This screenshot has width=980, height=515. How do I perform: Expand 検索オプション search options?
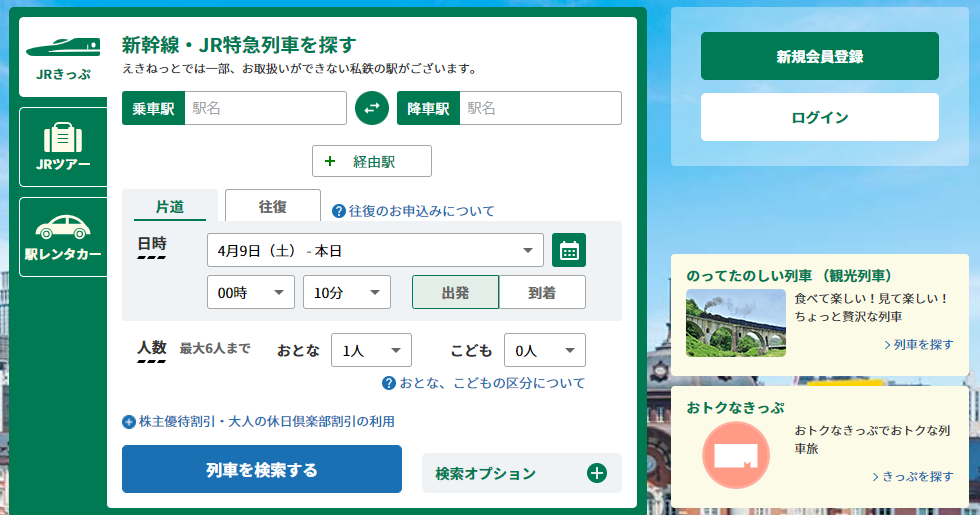pyautogui.click(x=522, y=473)
